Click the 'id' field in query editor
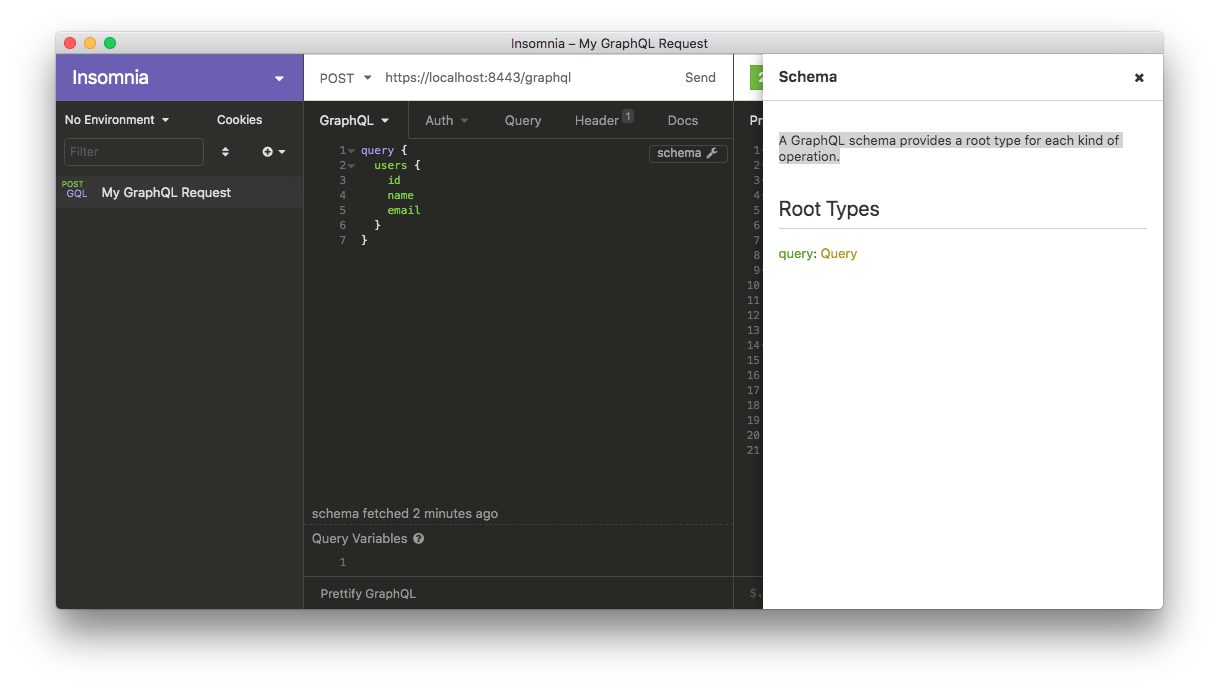This screenshot has height=689, width=1219. point(394,180)
